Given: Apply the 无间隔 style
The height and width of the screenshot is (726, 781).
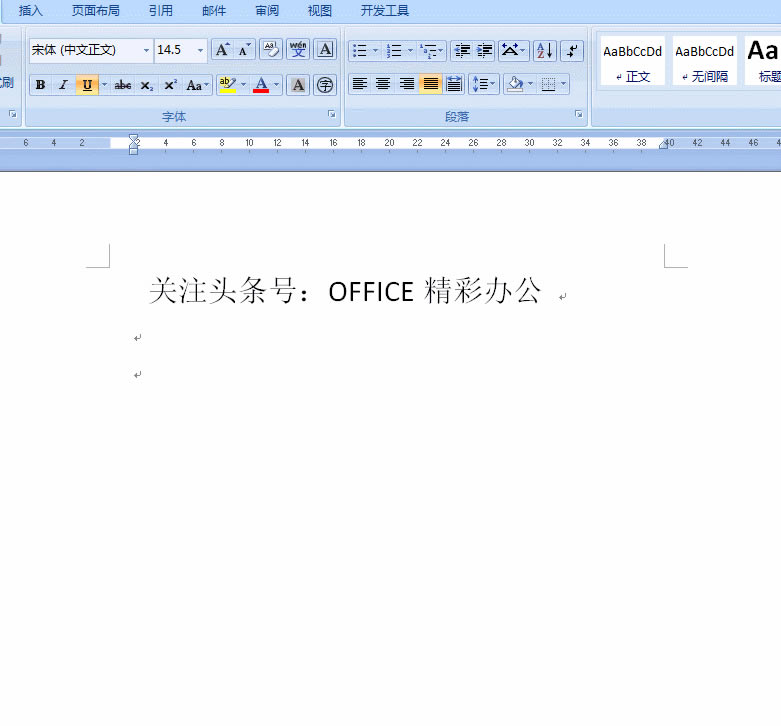Looking at the screenshot, I should [704, 60].
